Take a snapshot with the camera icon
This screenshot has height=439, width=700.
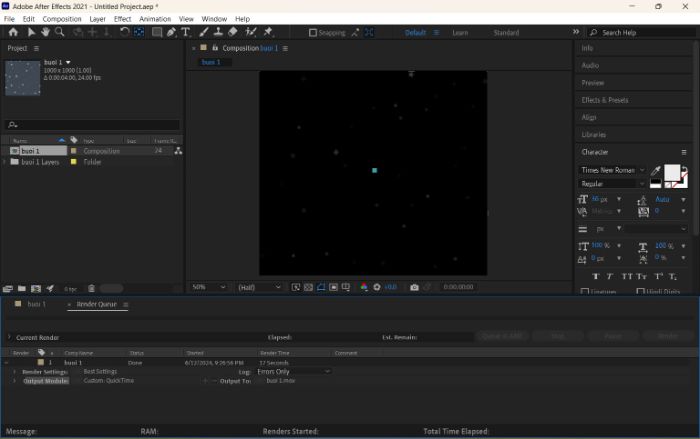414,287
